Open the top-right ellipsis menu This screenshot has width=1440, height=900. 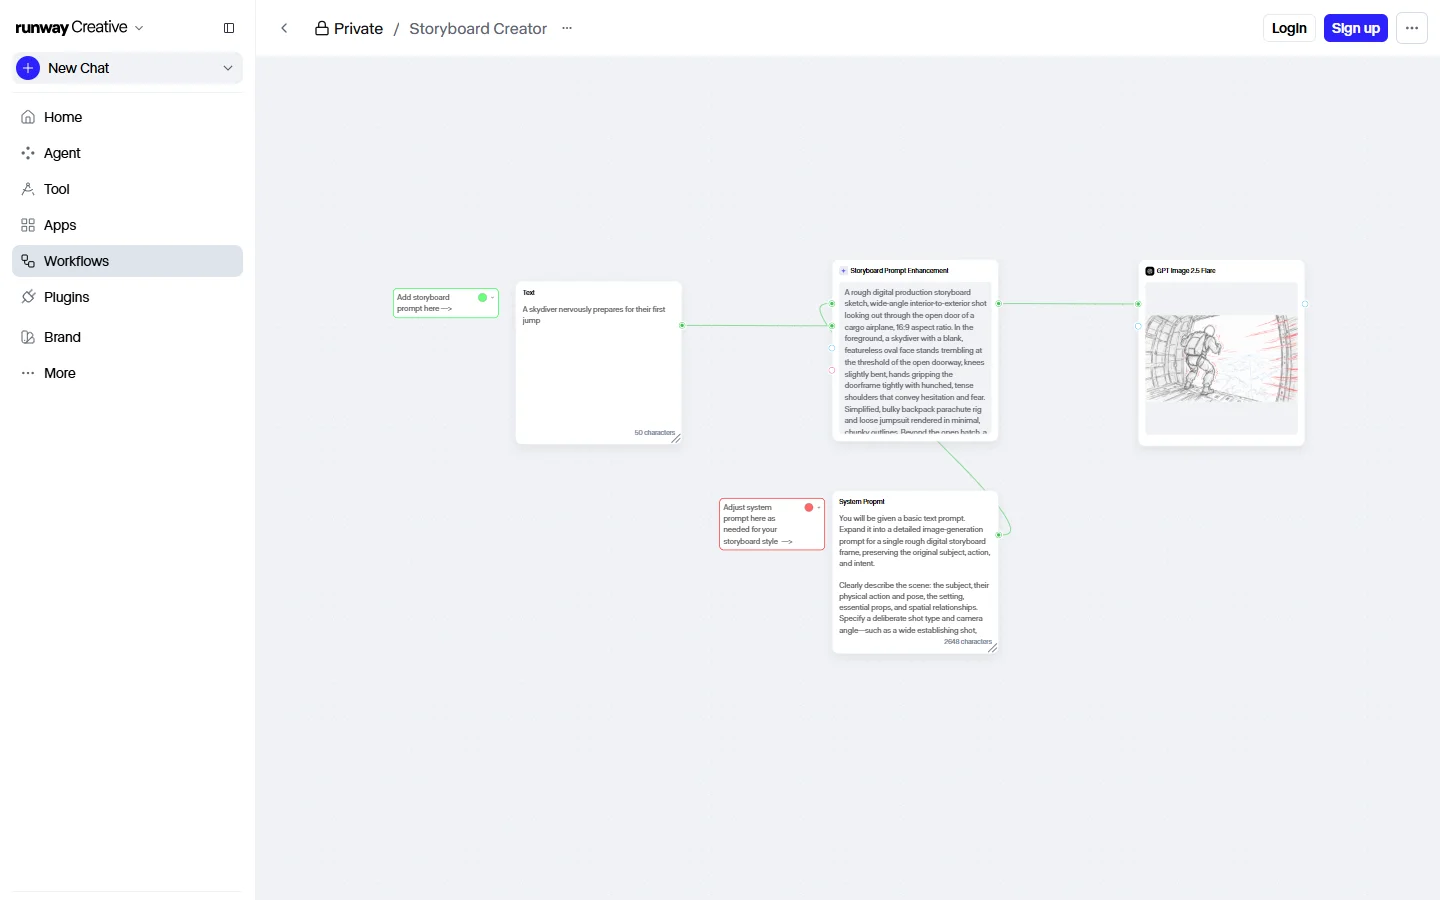(x=1412, y=28)
